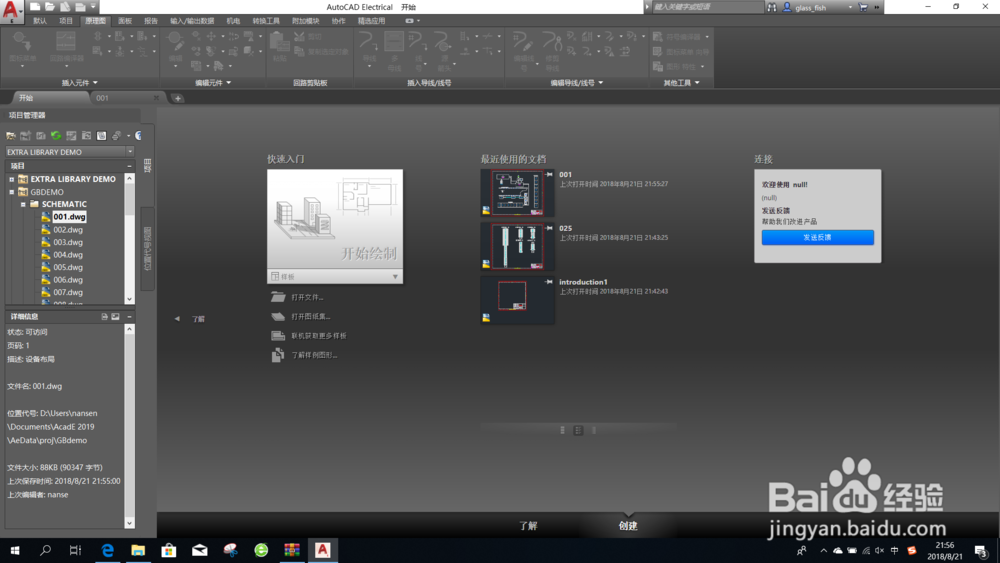Viewport: 1000px width, 563px height.
Task: Toggle the pin on recent document 025
Action: pos(548,228)
